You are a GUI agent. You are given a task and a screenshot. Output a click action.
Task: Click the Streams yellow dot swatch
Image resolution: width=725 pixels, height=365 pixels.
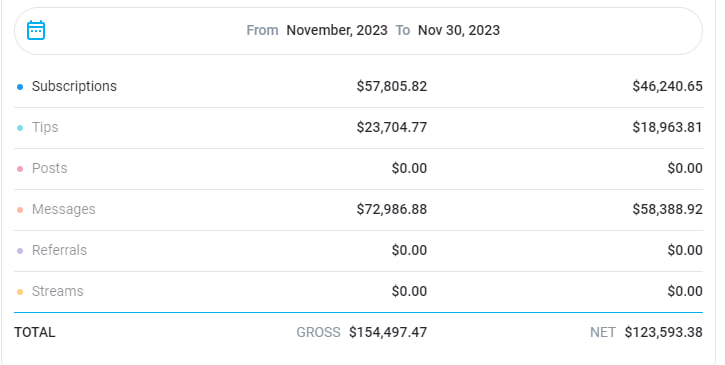pos(20,292)
